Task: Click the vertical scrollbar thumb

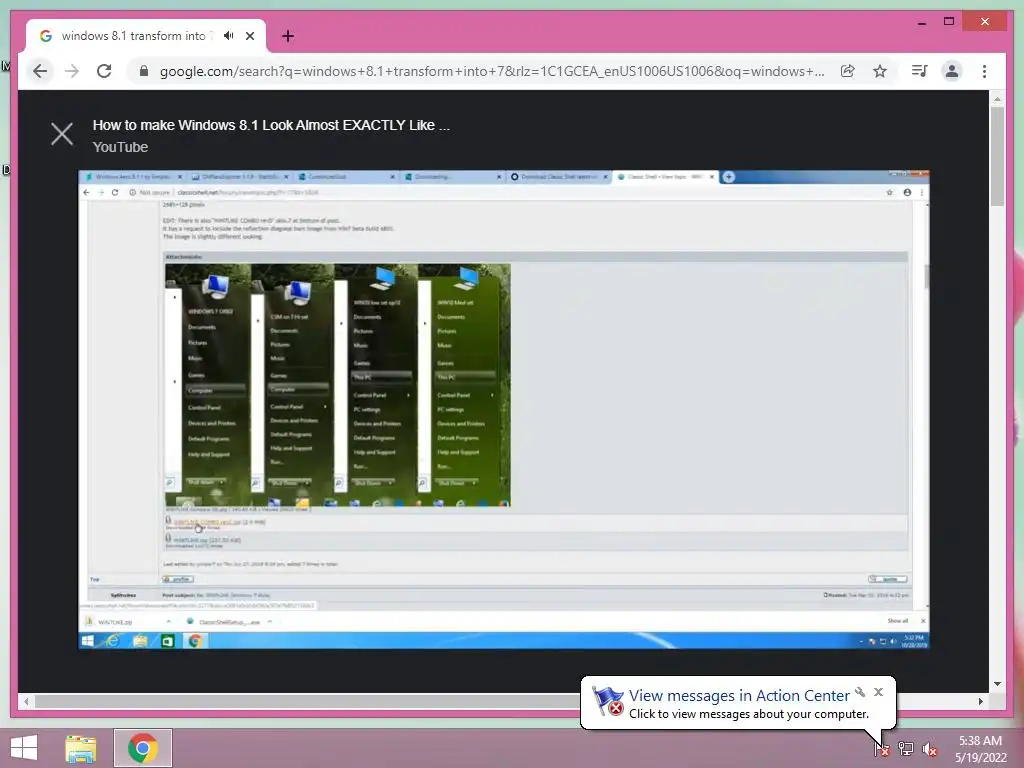Action: pyautogui.click(x=997, y=156)
